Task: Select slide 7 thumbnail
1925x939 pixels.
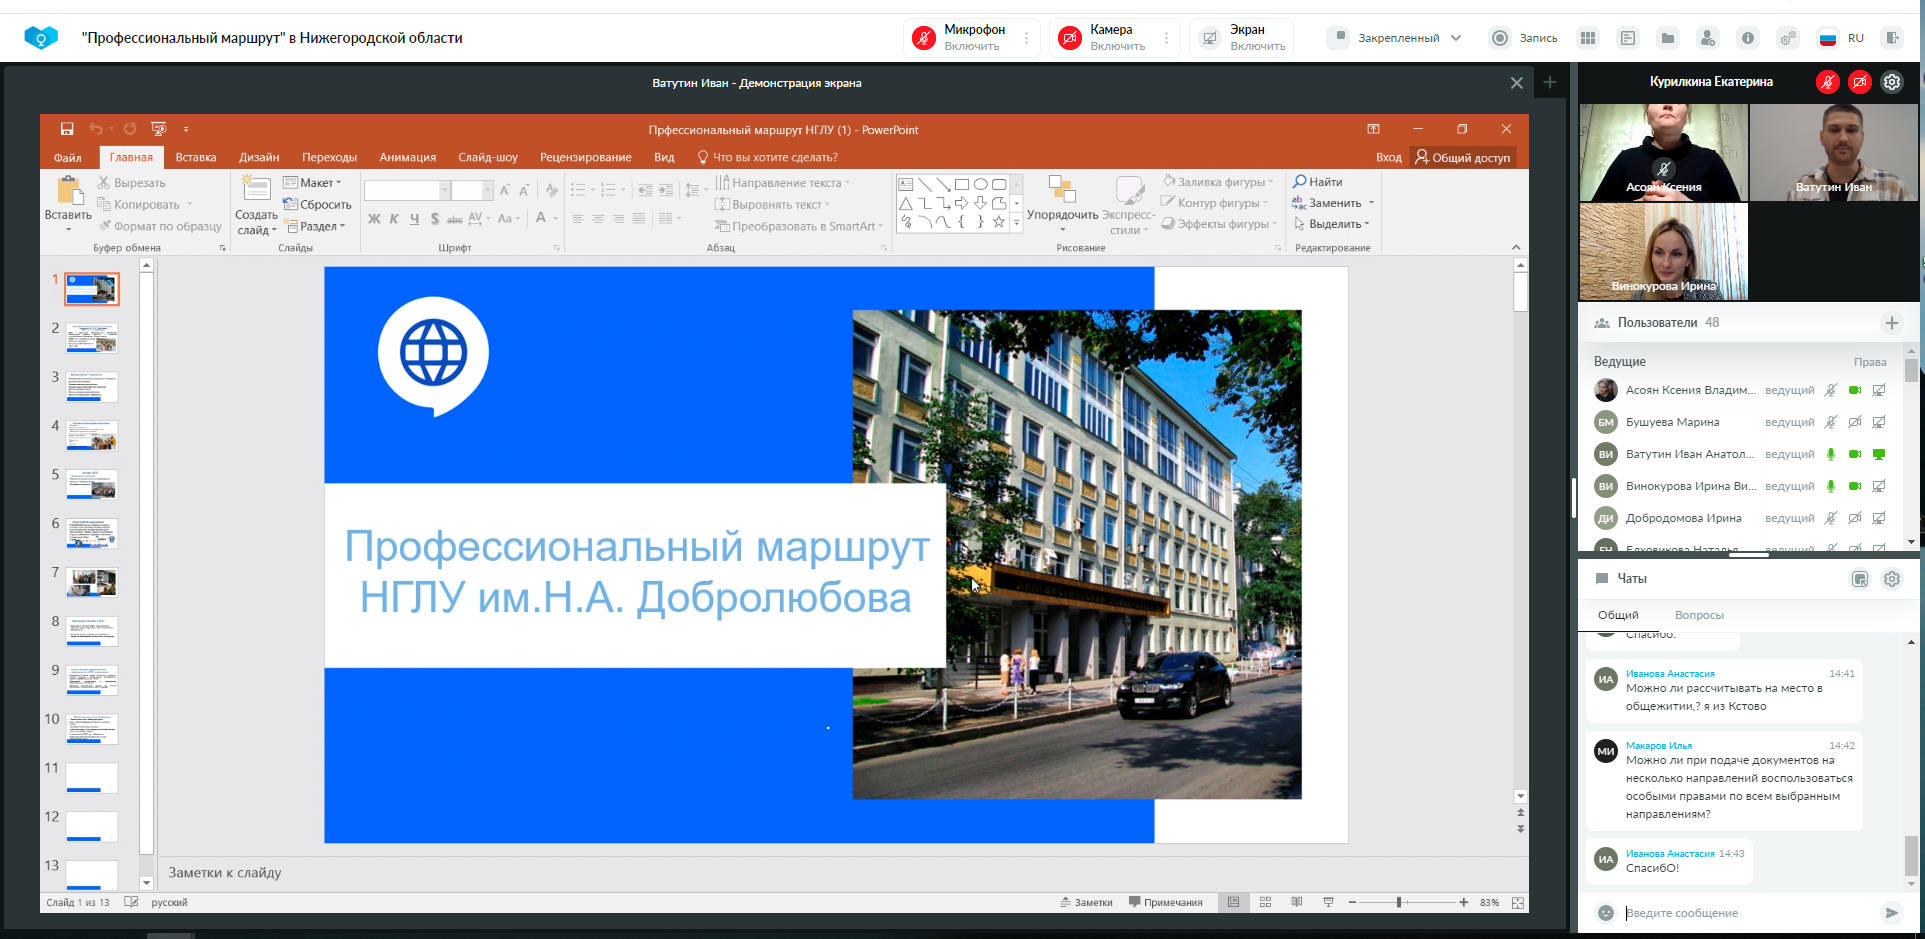Action: 92,581
